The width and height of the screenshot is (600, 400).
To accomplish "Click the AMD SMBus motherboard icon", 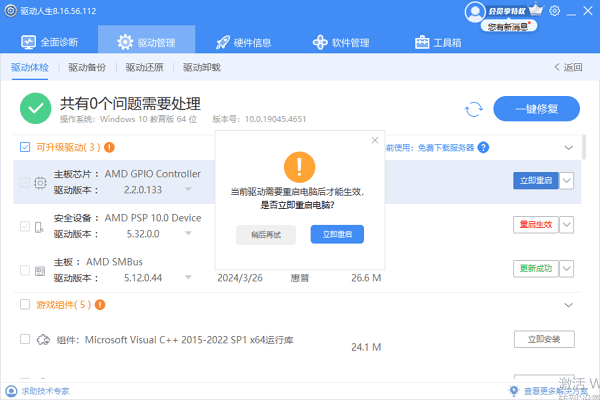I will [40, 271].
